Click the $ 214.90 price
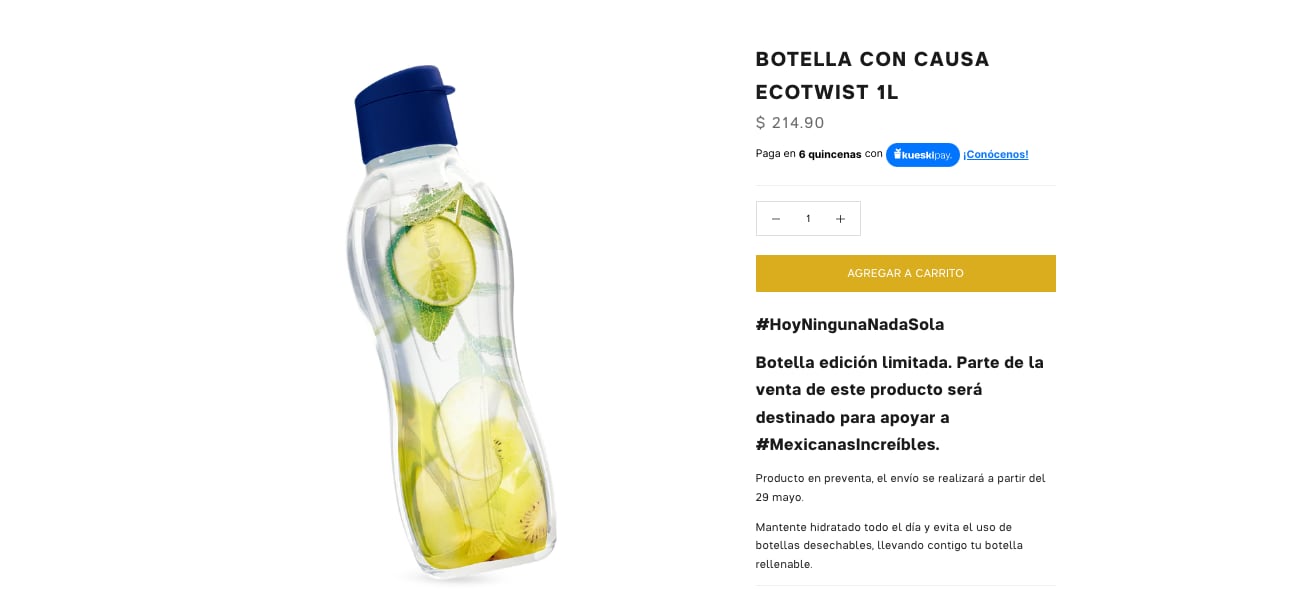The width and height of the screenshot is (1309, 589). click(x=790, y=123)
